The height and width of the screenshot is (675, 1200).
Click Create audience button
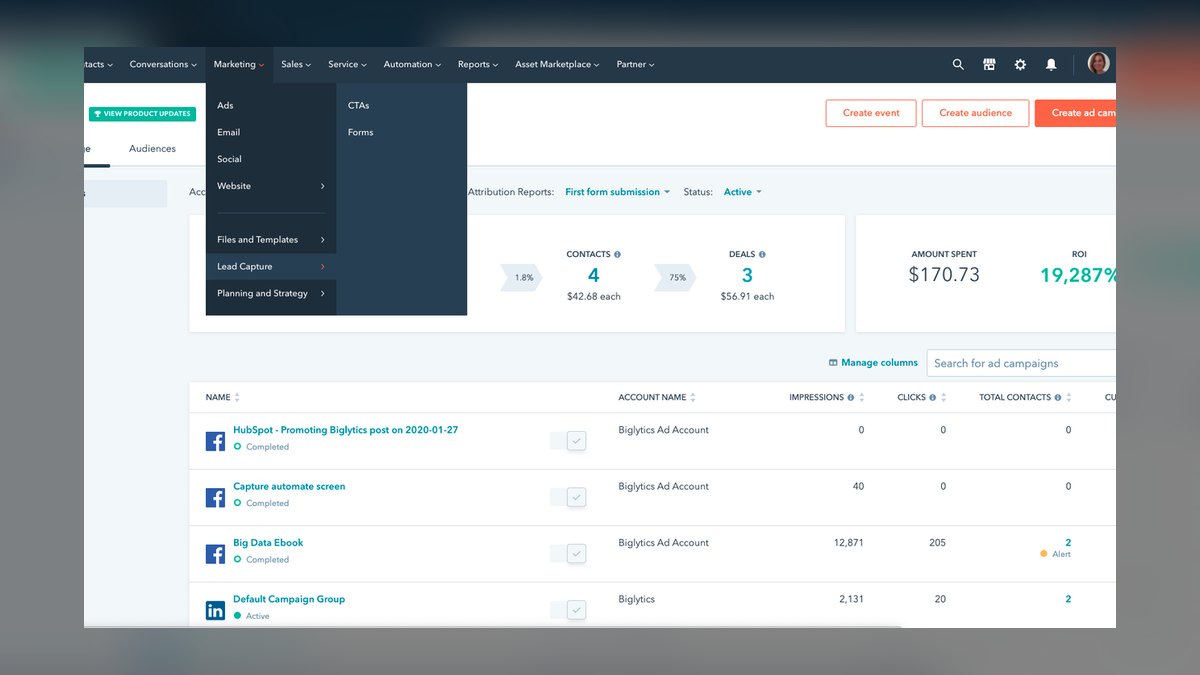[975, 113]
